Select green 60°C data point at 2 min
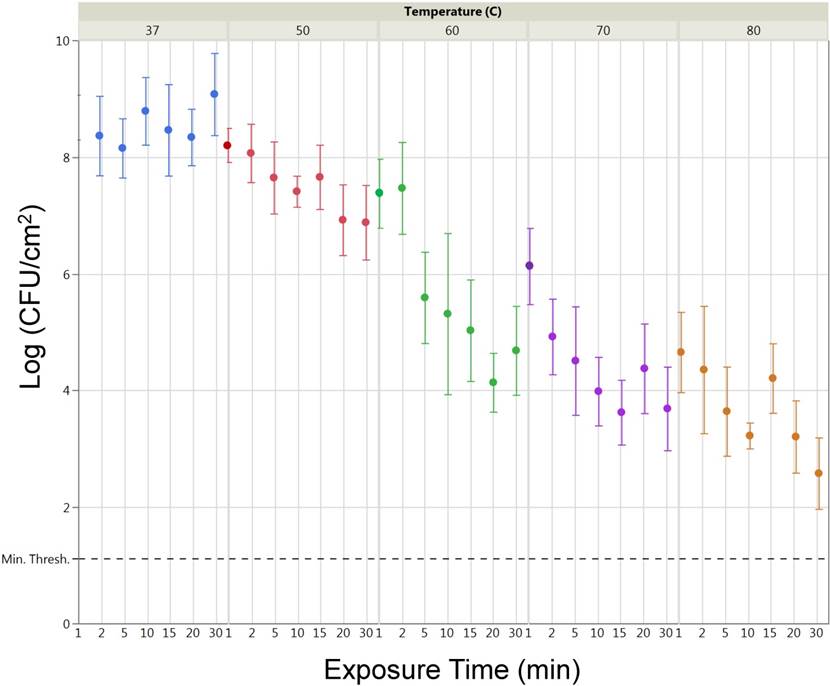This screenshot has width=830, height=686. (x=402, y=188)
